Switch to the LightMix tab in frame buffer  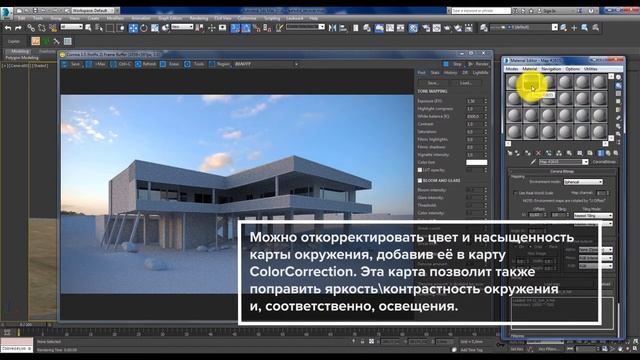(x=480, y=73)
